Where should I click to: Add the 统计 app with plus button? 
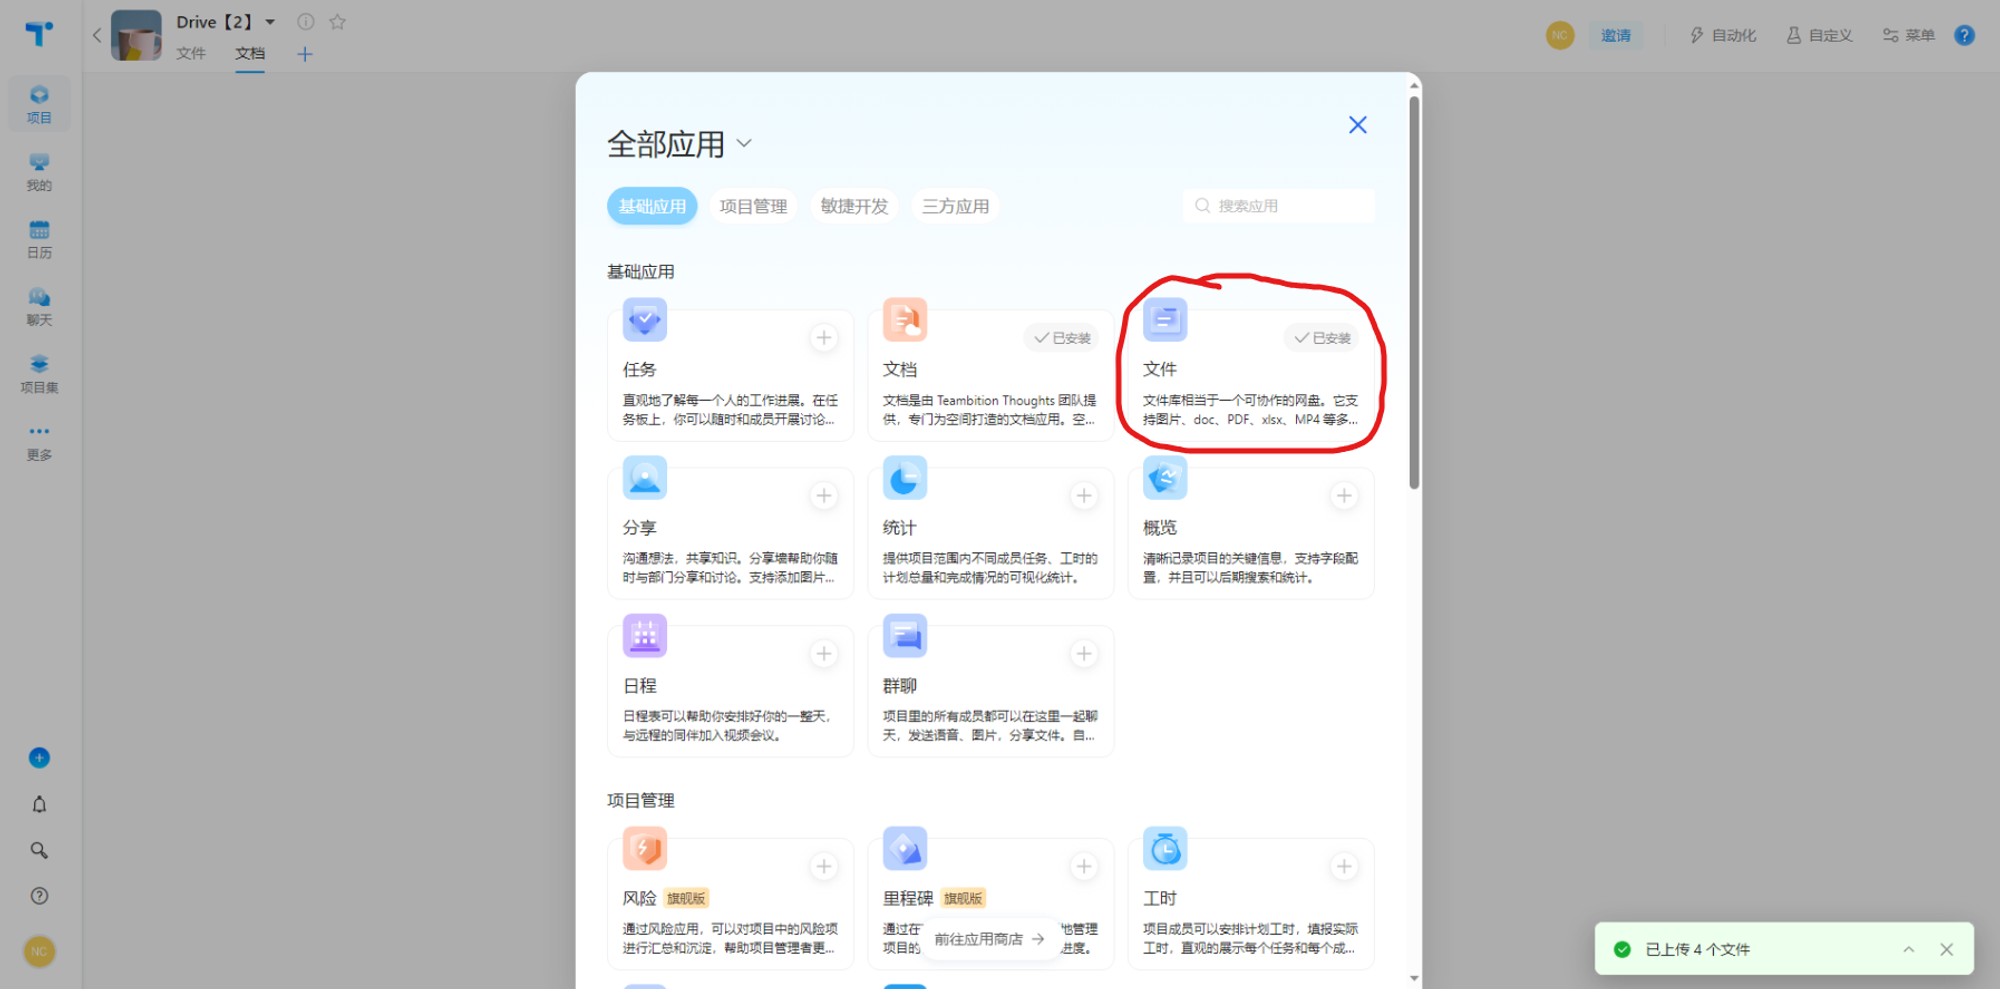coord(1084,496)
